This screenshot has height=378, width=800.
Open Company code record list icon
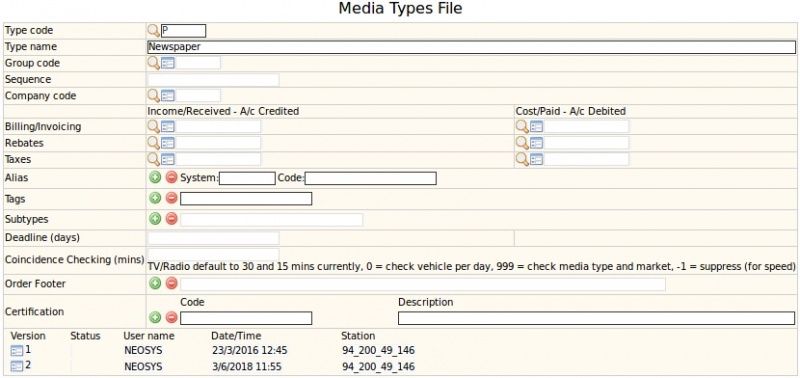point(168,95)
